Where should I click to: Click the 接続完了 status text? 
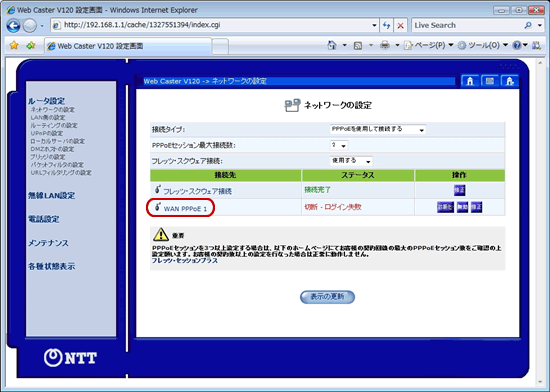[x=318, y=190]
